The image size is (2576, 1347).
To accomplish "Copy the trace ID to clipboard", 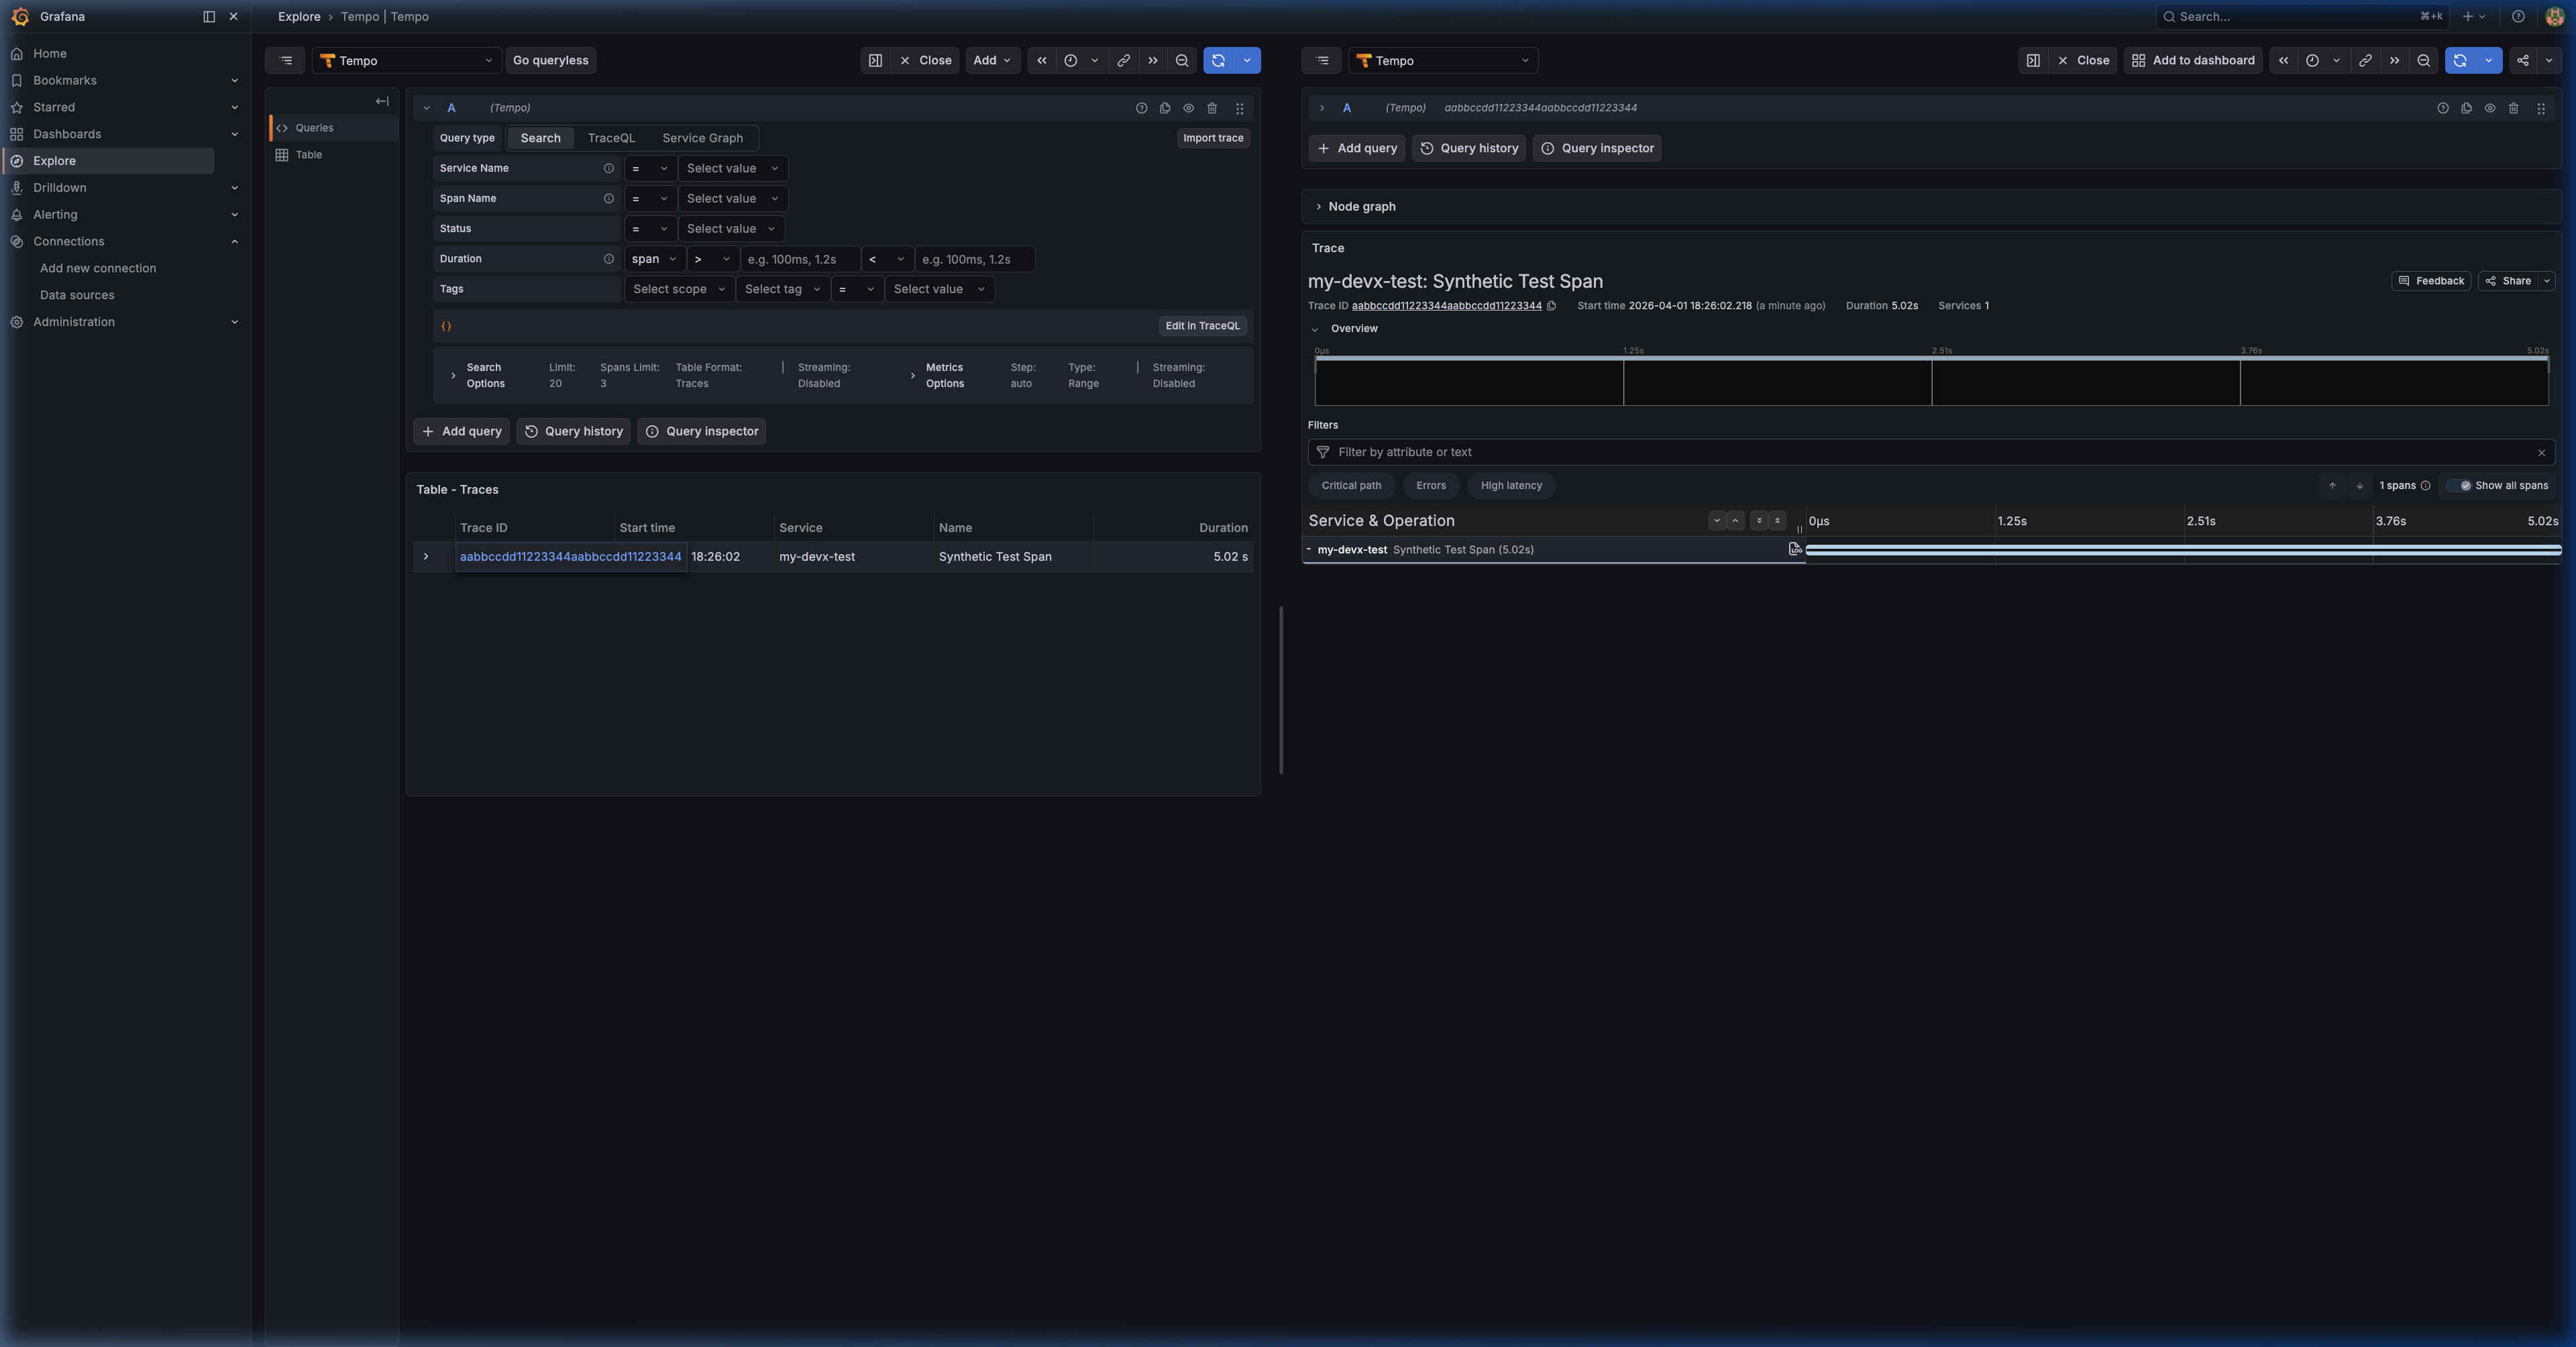I will click(1551, 306).
